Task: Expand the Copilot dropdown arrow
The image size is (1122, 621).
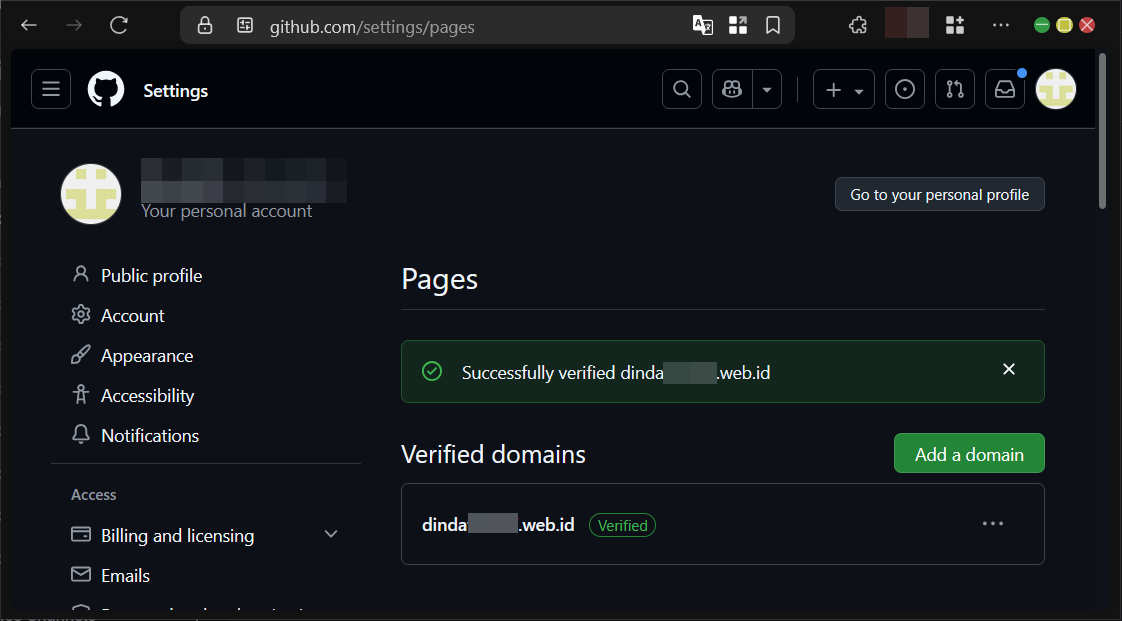Action: (x=766, y=89)
